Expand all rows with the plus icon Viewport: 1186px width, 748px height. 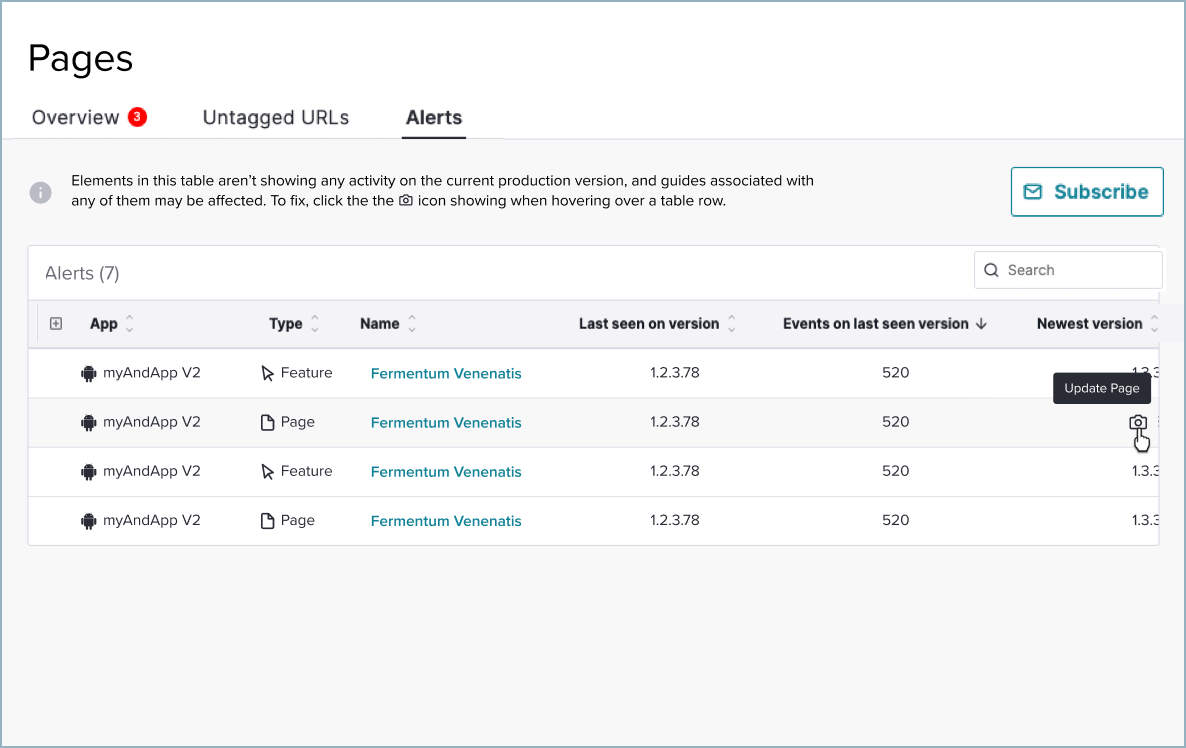[x=56, y=324]
